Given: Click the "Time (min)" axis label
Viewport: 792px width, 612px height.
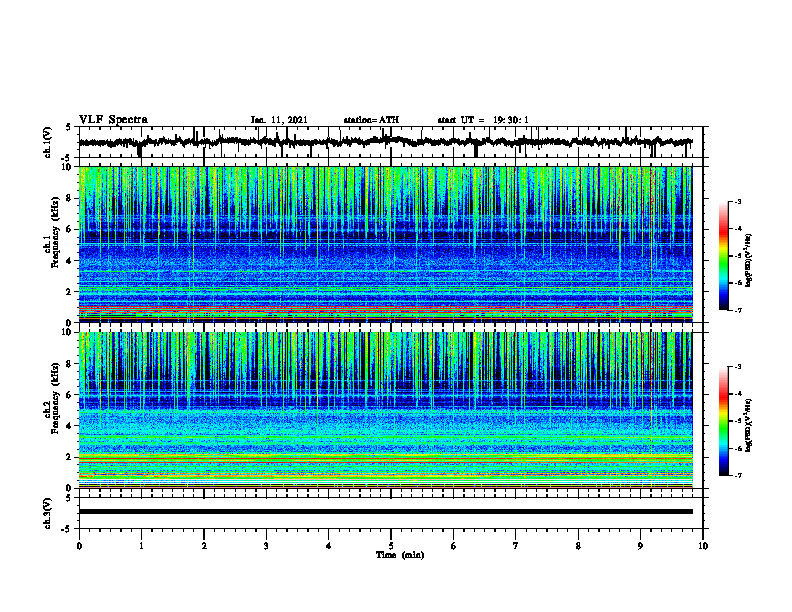Looking at the screenshot, I should tap(400, 555).
